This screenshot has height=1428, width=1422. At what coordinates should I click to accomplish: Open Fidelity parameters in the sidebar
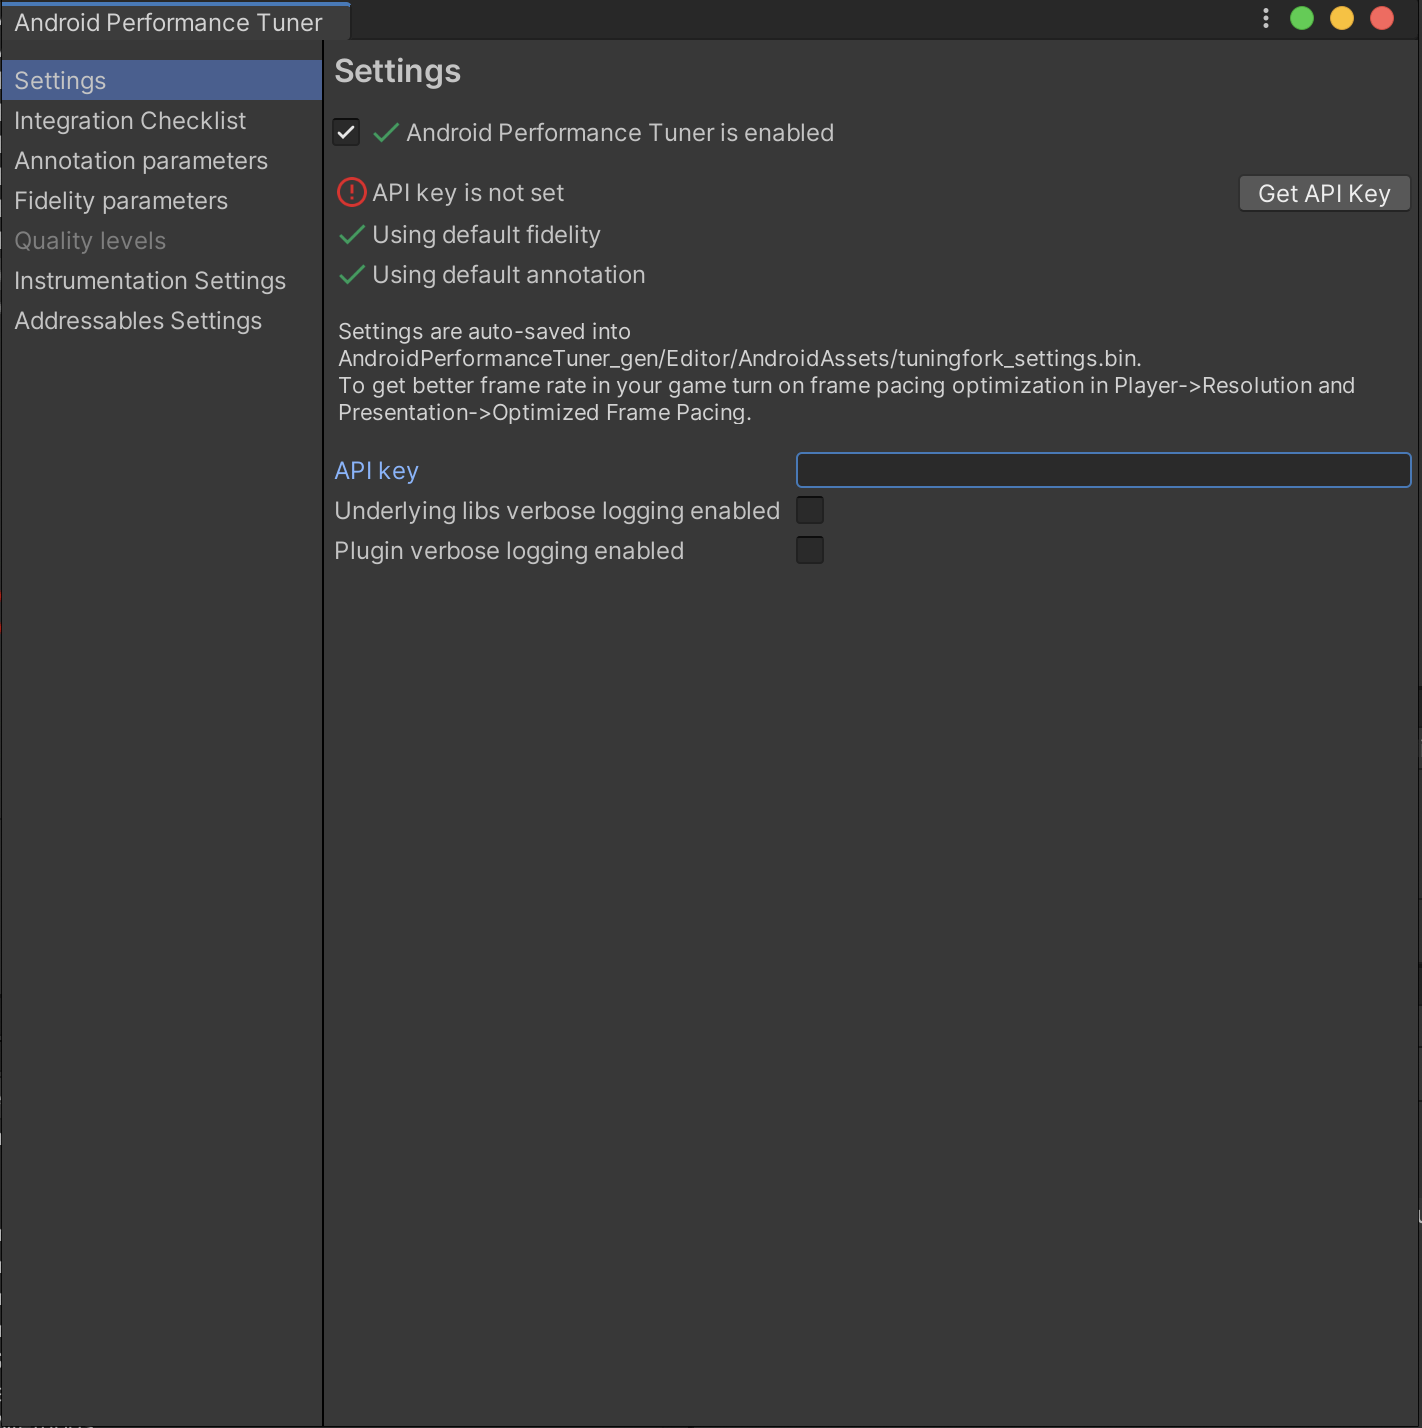pyautogui.click(x=121, y=201)
